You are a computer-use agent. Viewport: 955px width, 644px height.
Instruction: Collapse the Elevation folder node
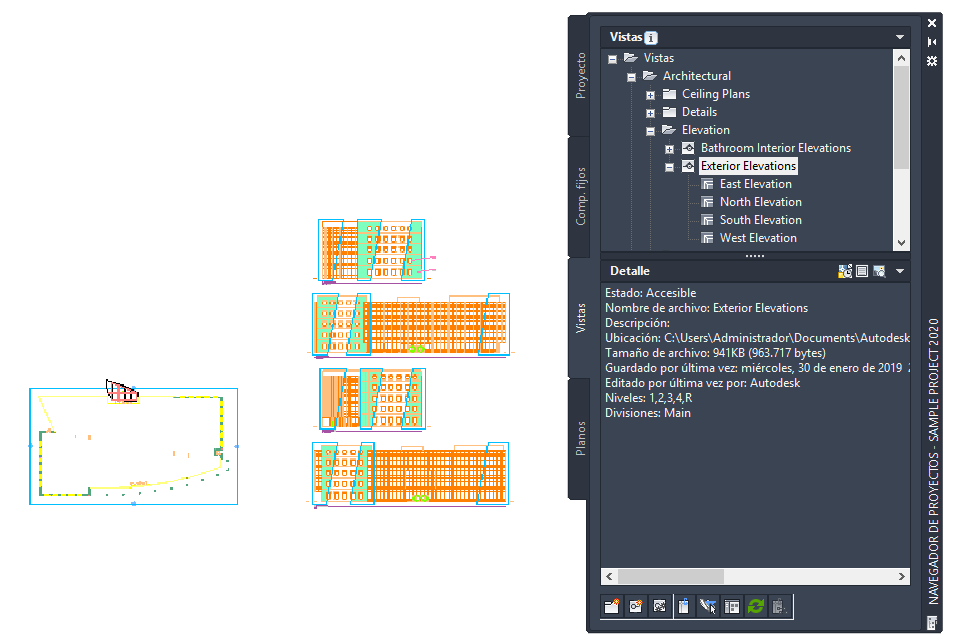pos(650,131)
